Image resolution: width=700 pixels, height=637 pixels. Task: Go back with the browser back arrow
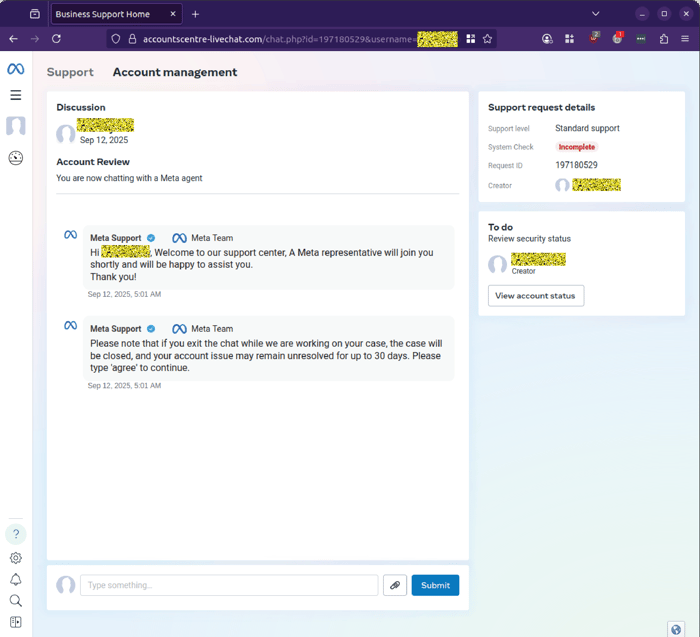(13, 39)
